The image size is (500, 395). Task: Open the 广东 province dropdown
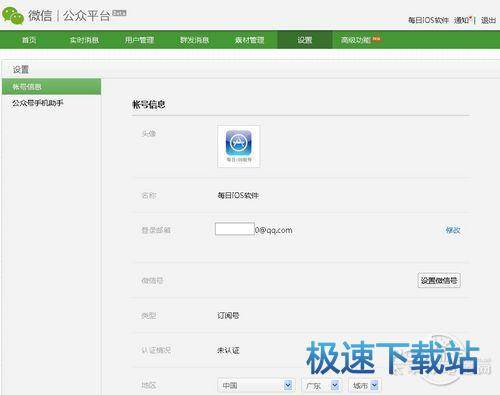322,385
